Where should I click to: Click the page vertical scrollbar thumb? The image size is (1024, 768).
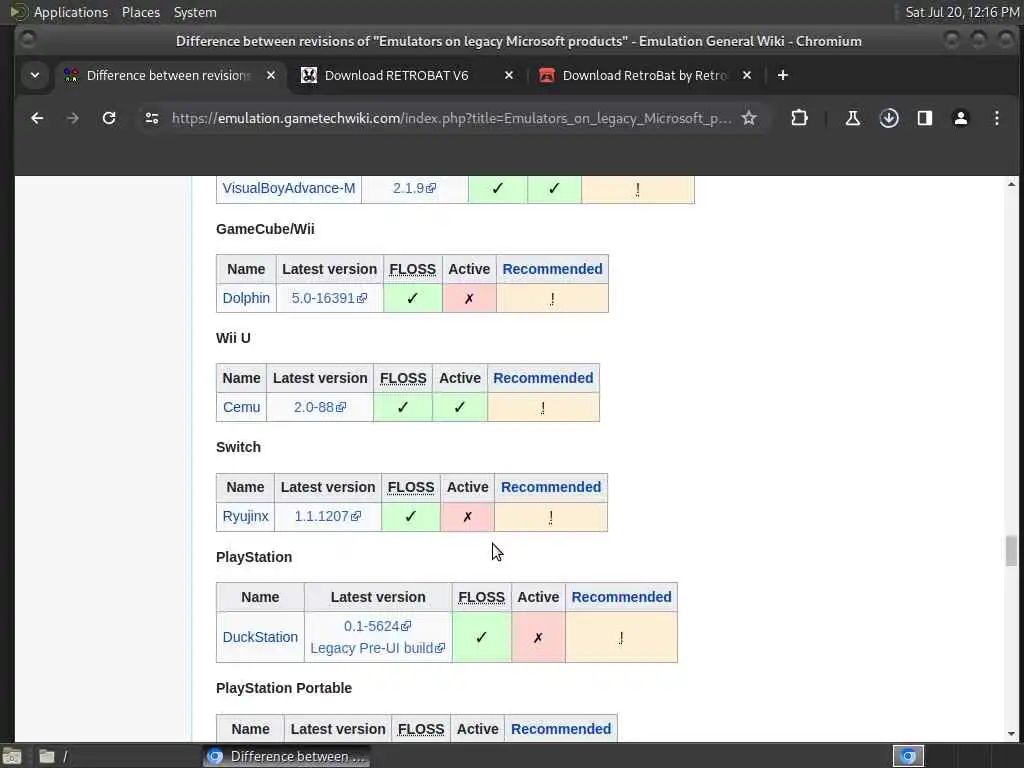(1011, 551)
